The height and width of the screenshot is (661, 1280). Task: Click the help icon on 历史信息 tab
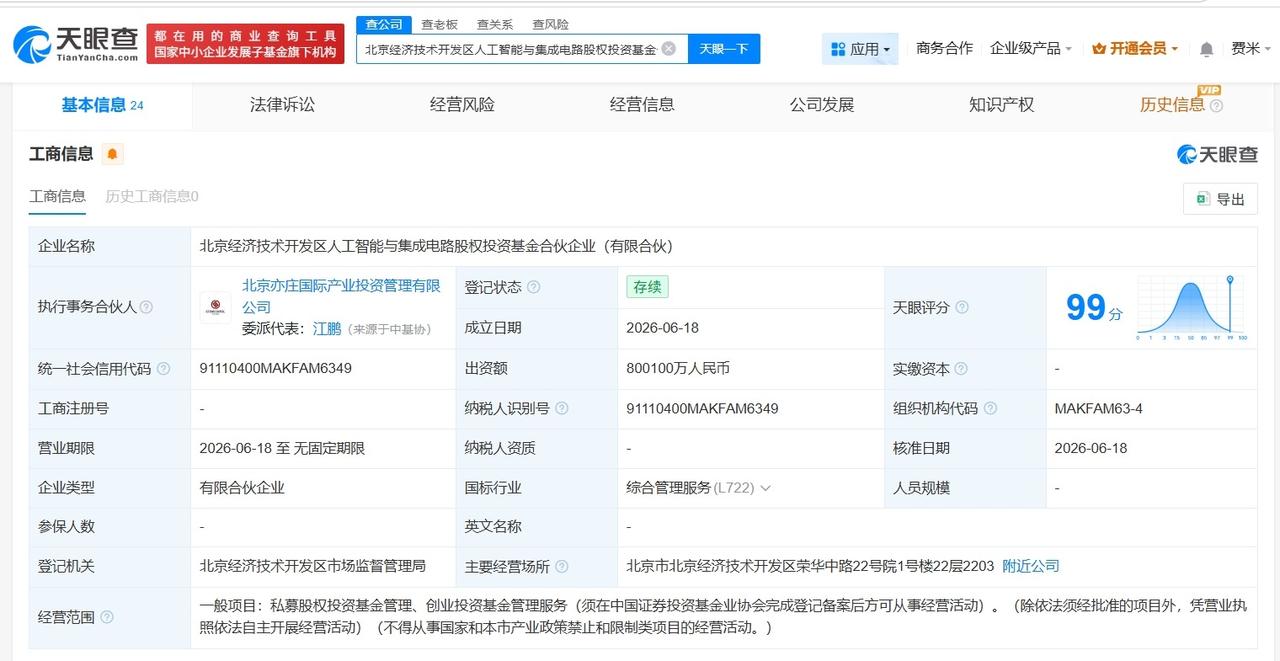[1216, 105]
